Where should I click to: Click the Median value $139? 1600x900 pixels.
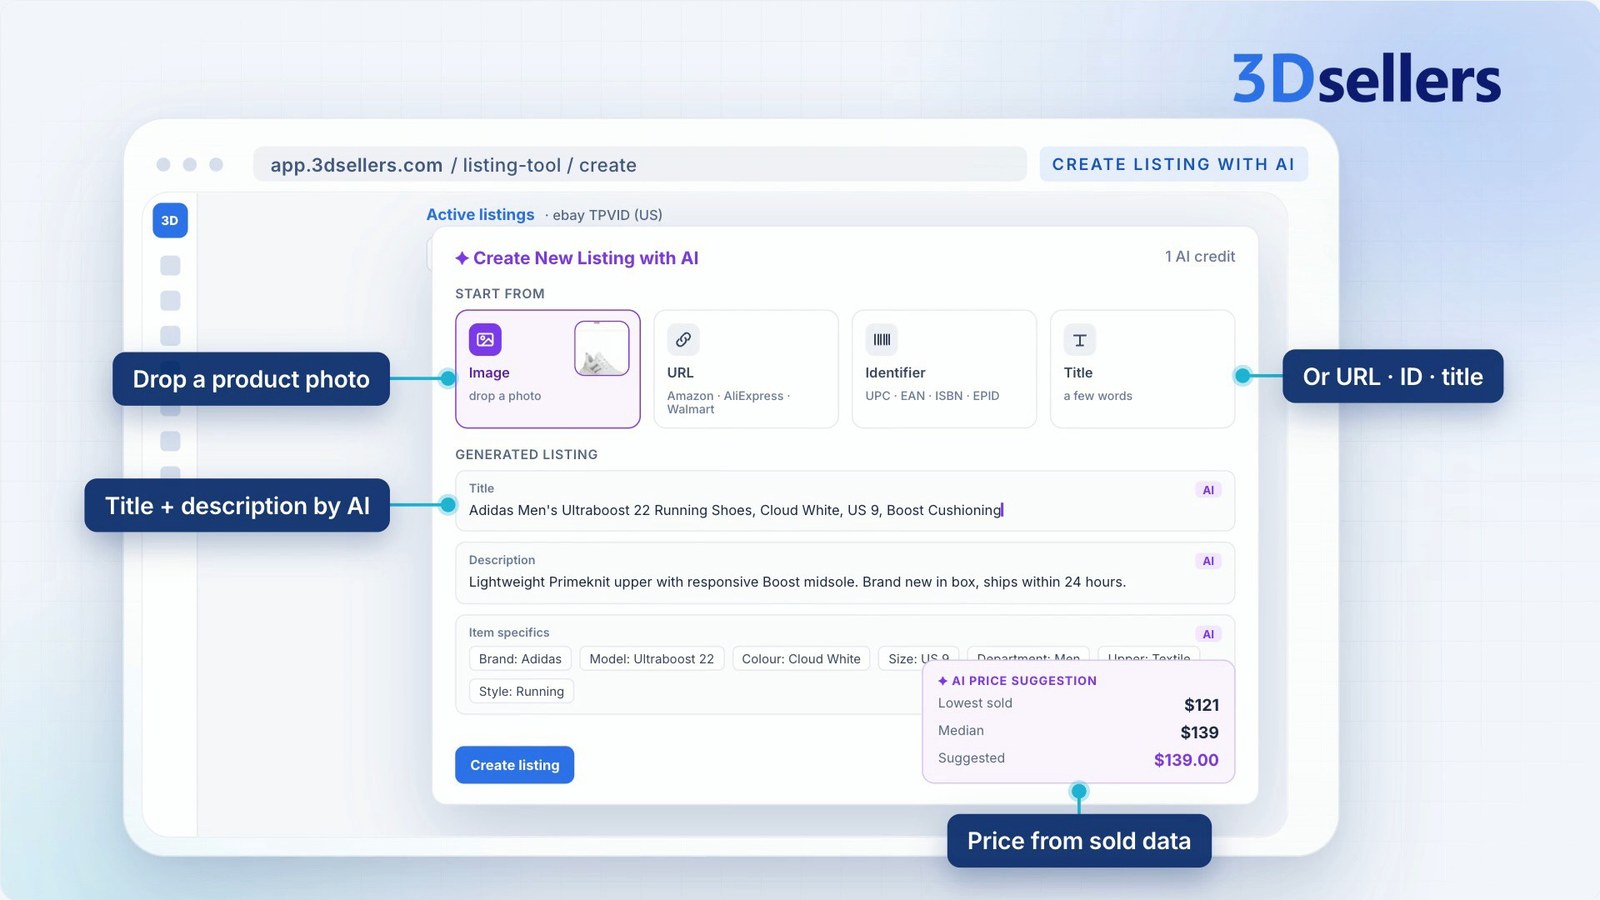pos(1199,732)
